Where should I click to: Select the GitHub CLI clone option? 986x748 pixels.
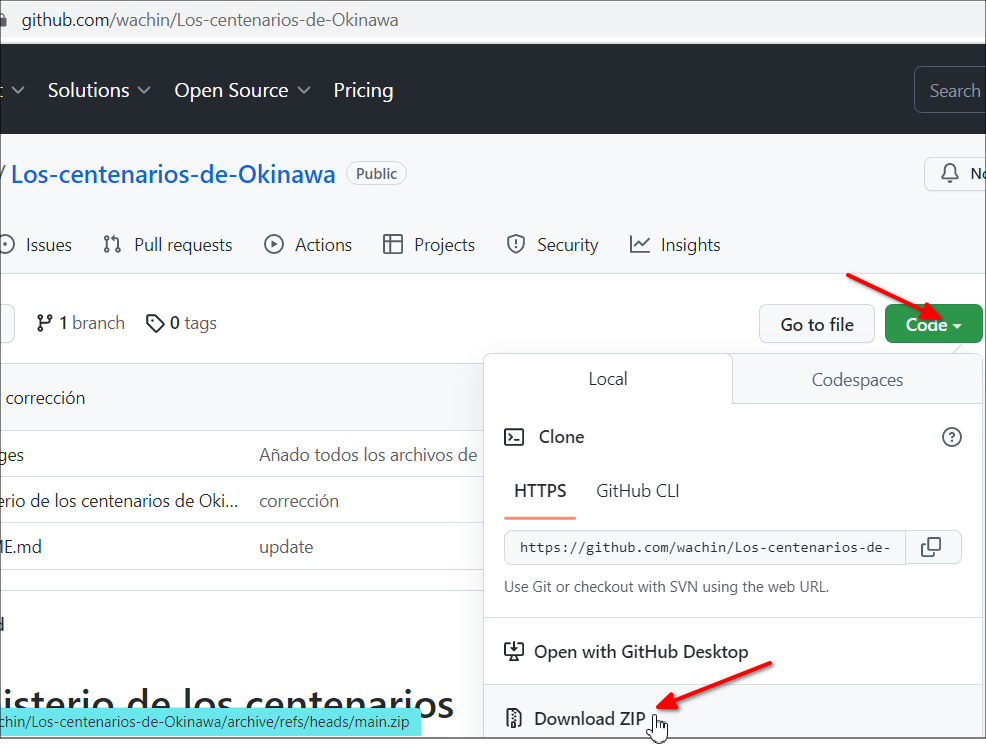[x=638, y=491]
